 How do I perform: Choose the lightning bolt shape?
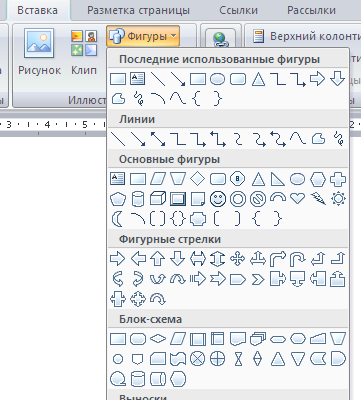(318, 199)
